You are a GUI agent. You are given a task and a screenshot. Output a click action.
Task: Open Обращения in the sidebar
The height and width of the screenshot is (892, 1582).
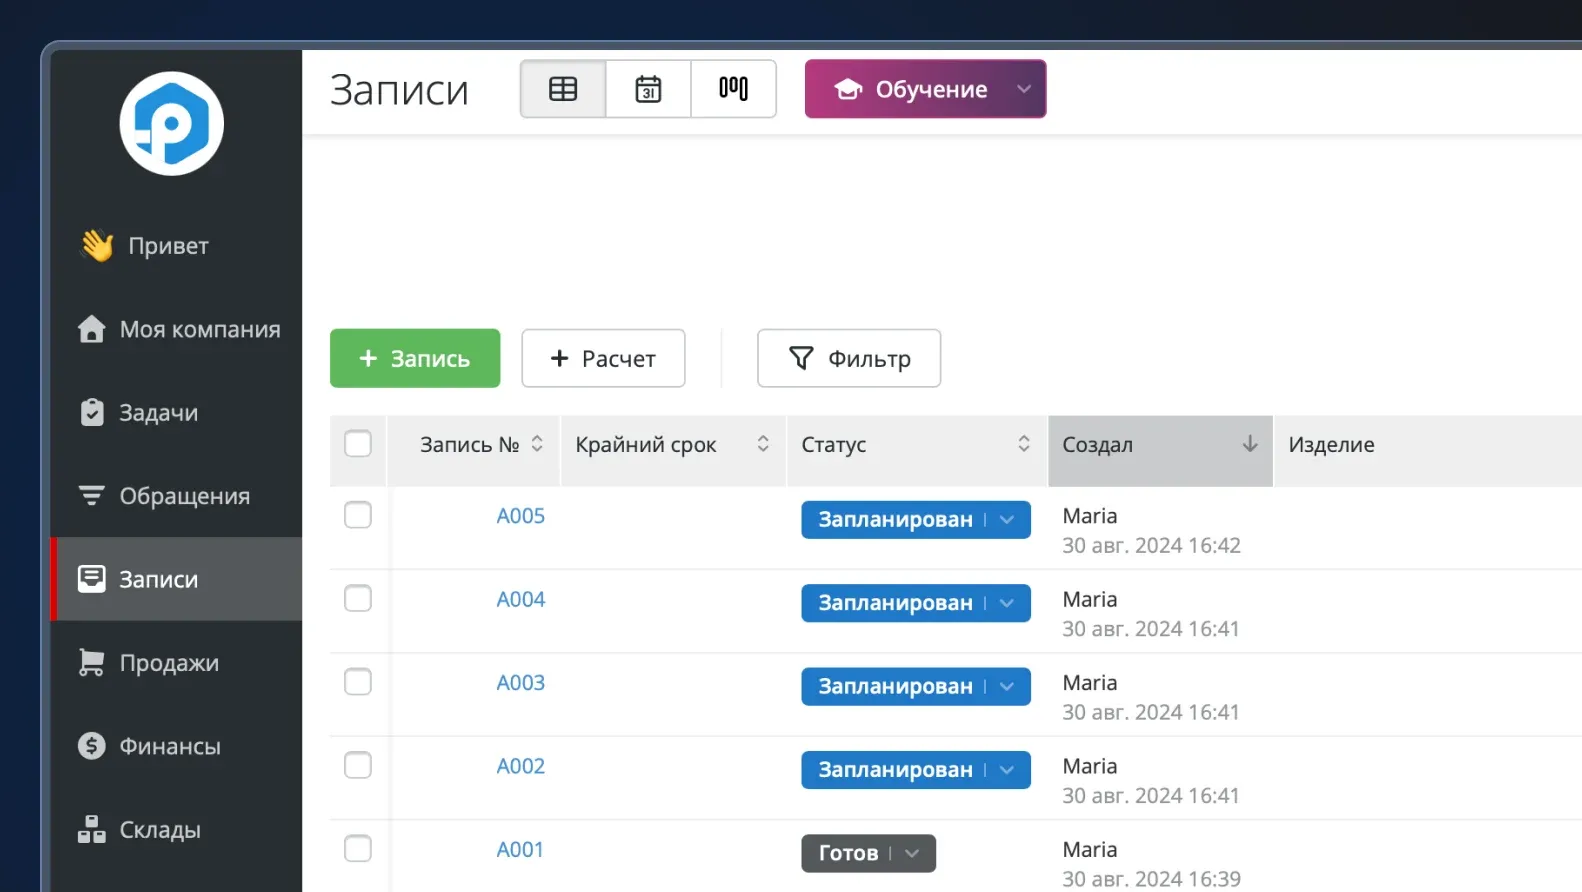tap(177, 495)
